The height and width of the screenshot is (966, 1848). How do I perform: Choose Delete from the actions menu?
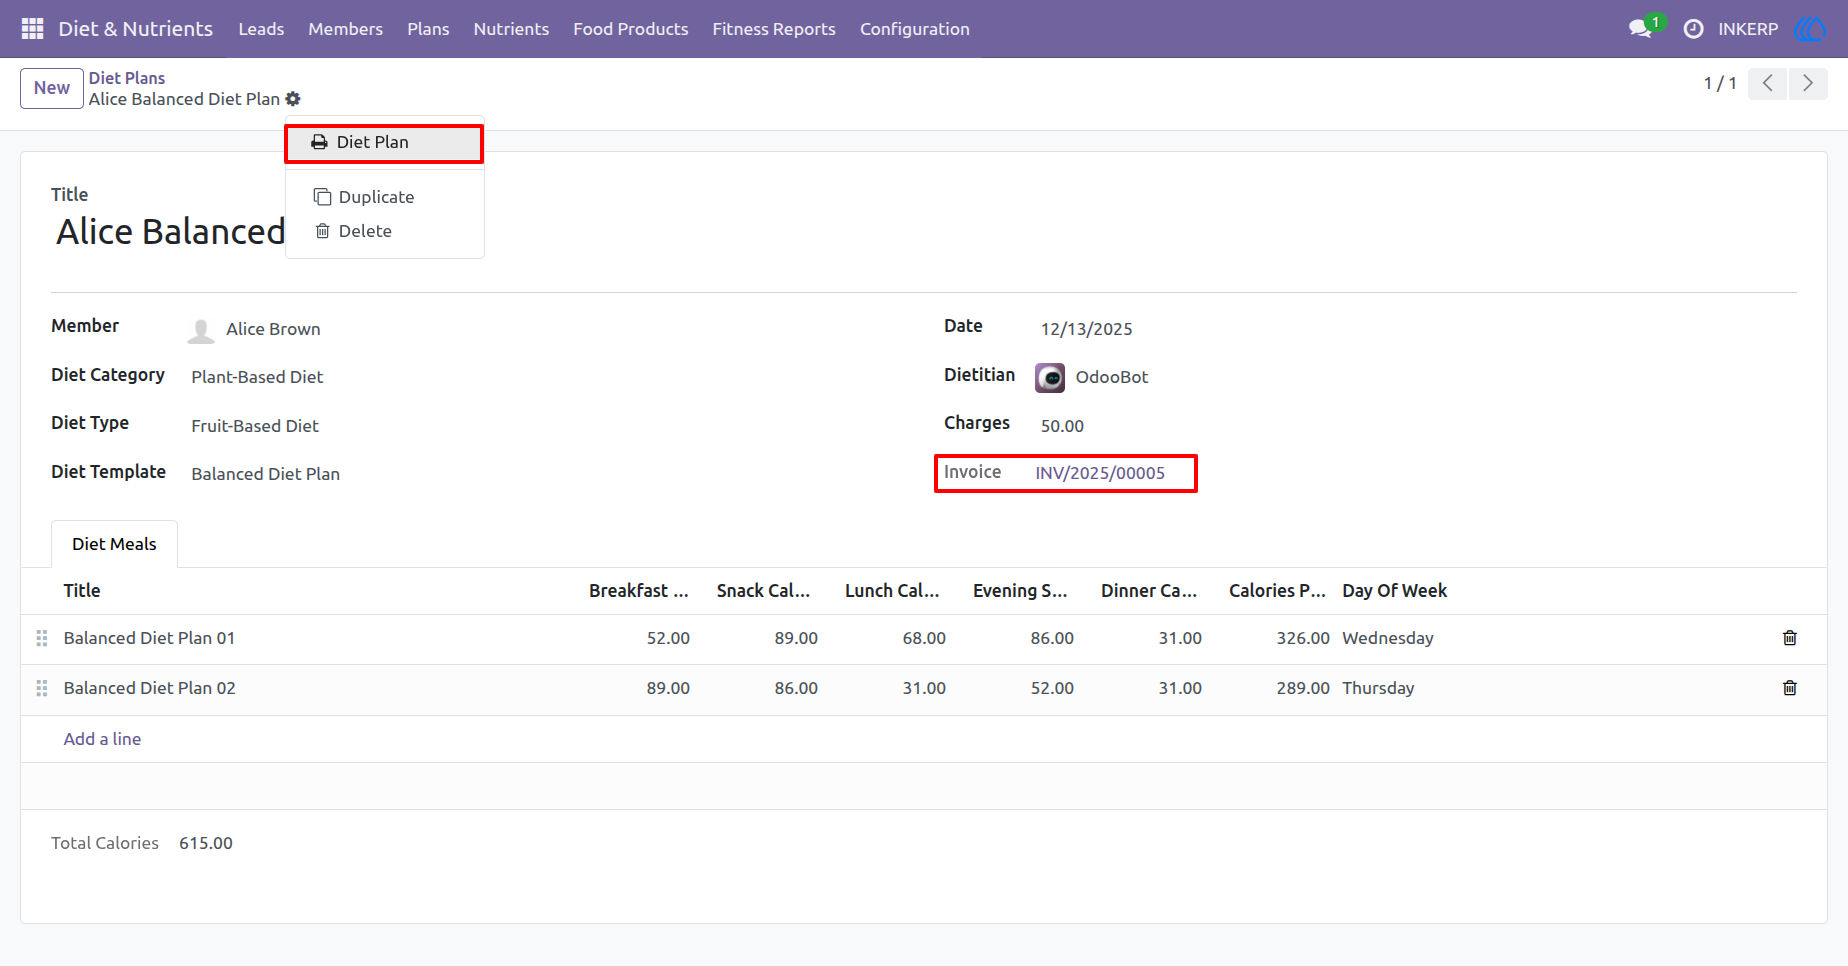[x=365, y=231]
